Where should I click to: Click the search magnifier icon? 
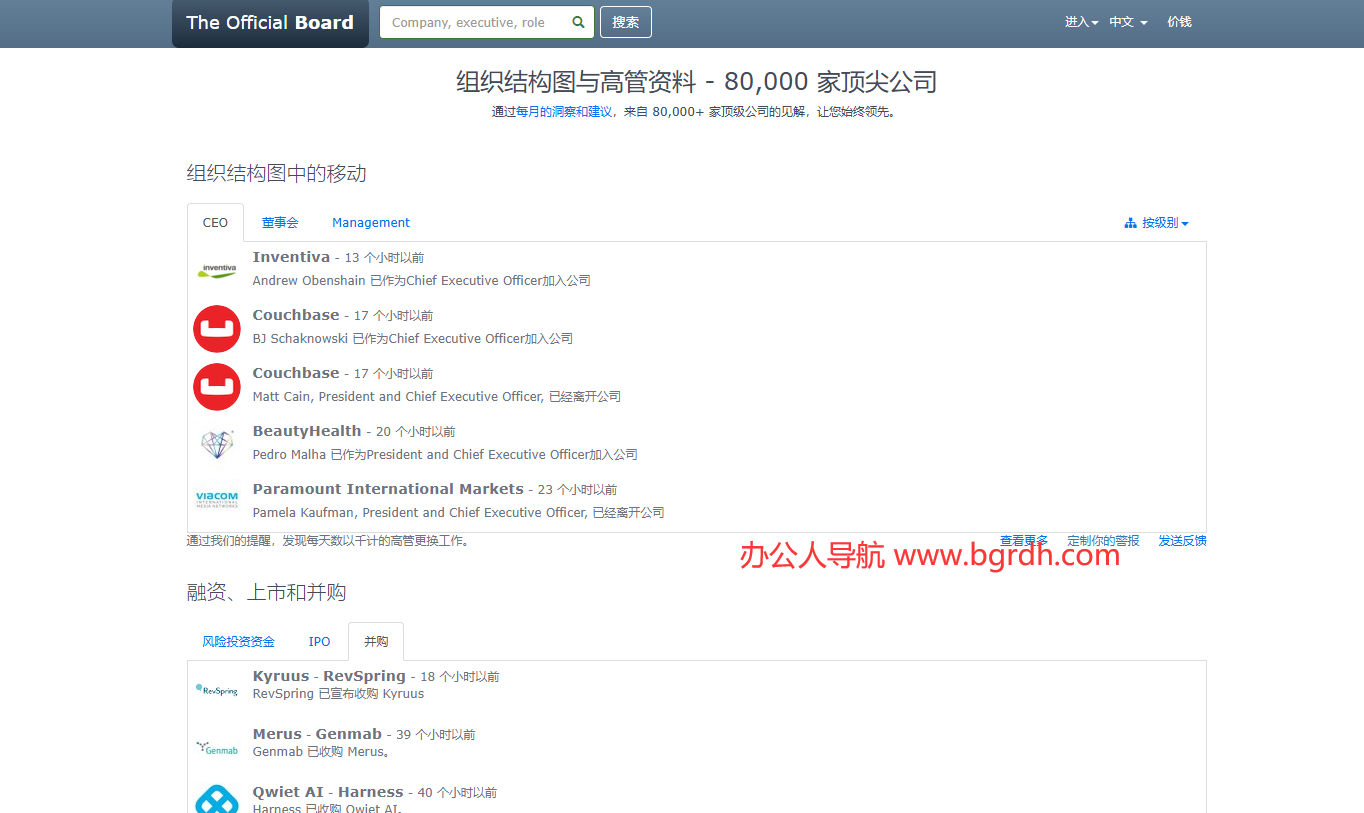pyautogui.click(x=578, y=21)
